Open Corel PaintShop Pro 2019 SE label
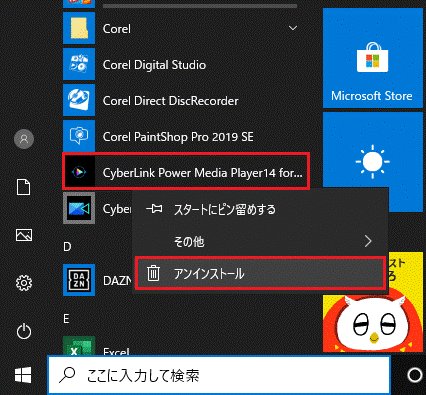The image size is (426, 395). [178, 137]
